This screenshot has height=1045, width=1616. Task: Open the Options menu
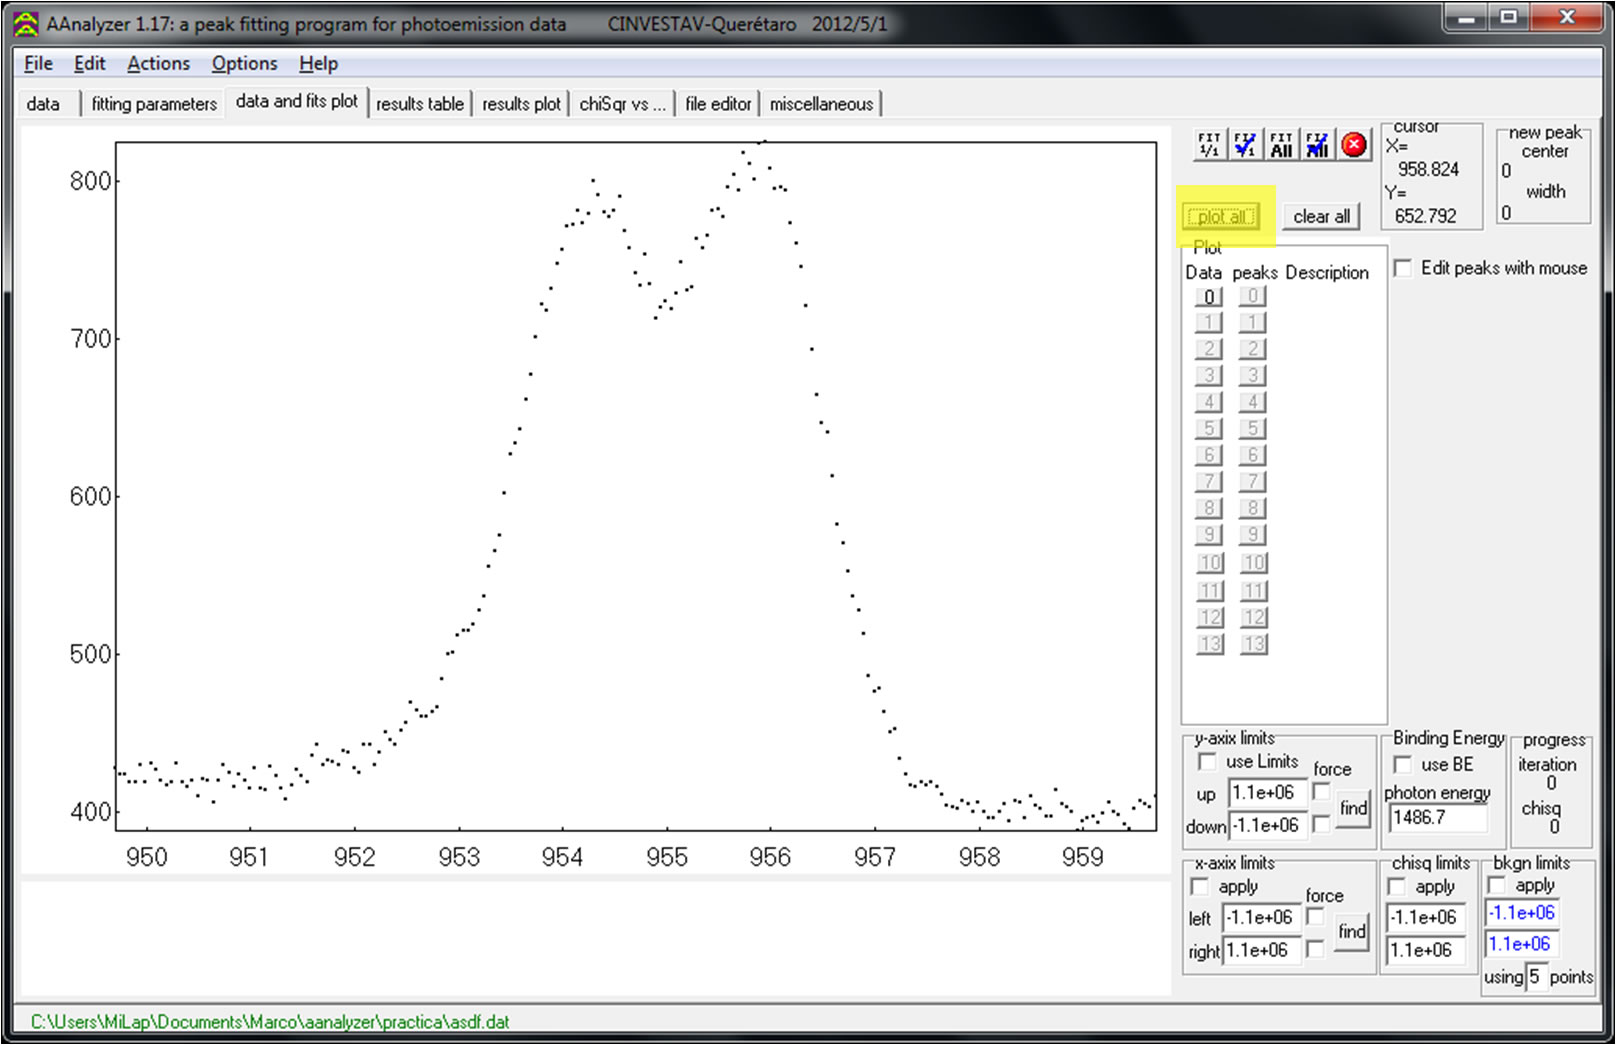(x=244, y=64)
